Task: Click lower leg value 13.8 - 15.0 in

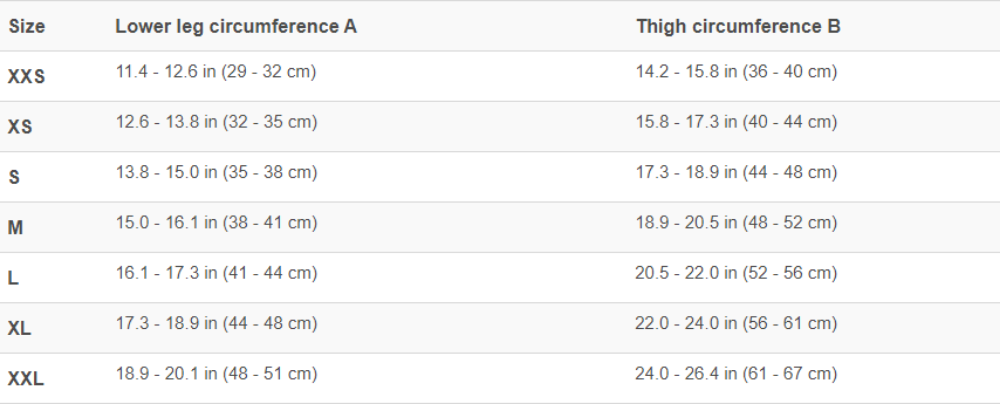Action: (216, 172)
